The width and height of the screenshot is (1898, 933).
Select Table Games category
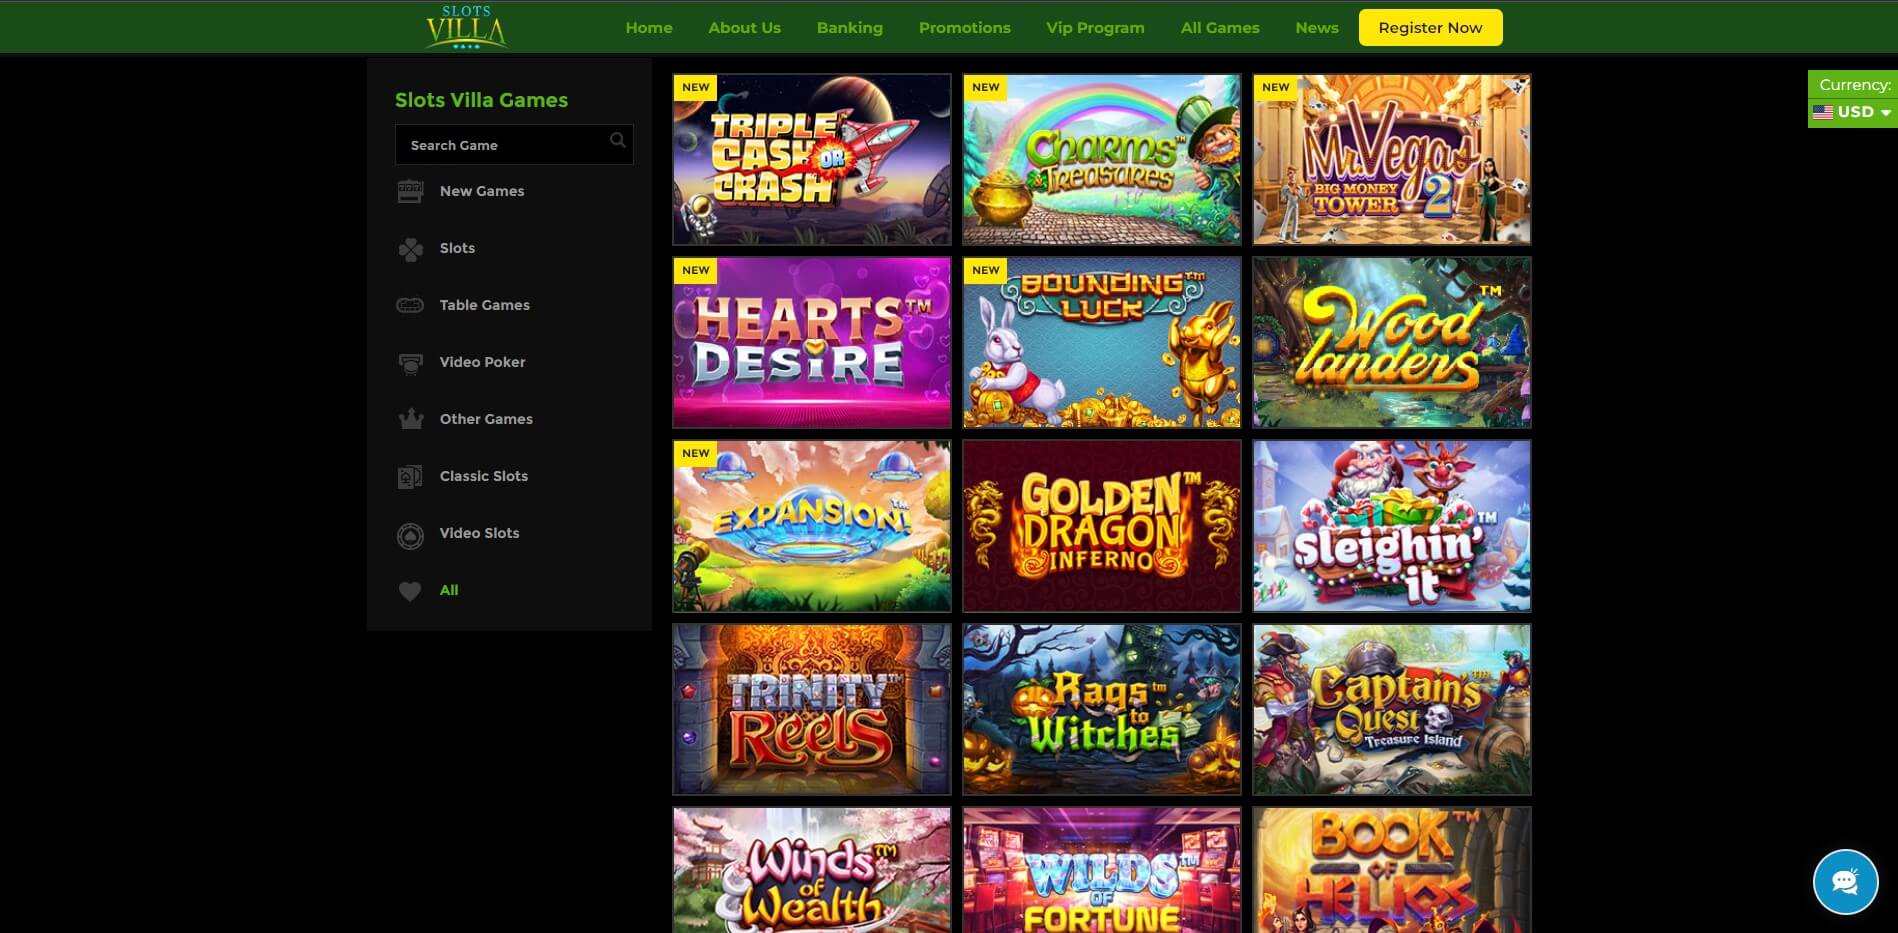click(x=485, y=305)
